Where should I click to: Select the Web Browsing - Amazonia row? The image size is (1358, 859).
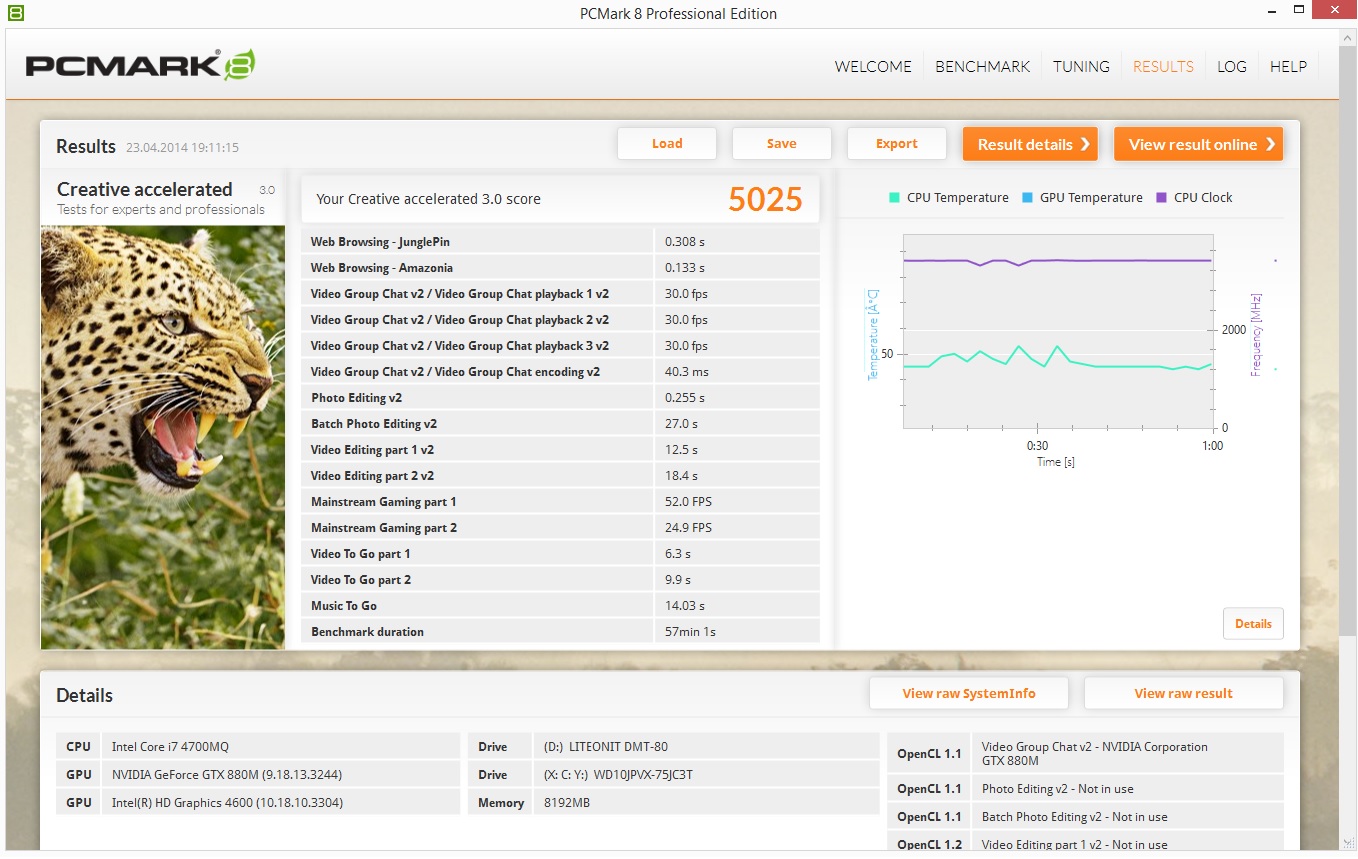tap(560, 268)
